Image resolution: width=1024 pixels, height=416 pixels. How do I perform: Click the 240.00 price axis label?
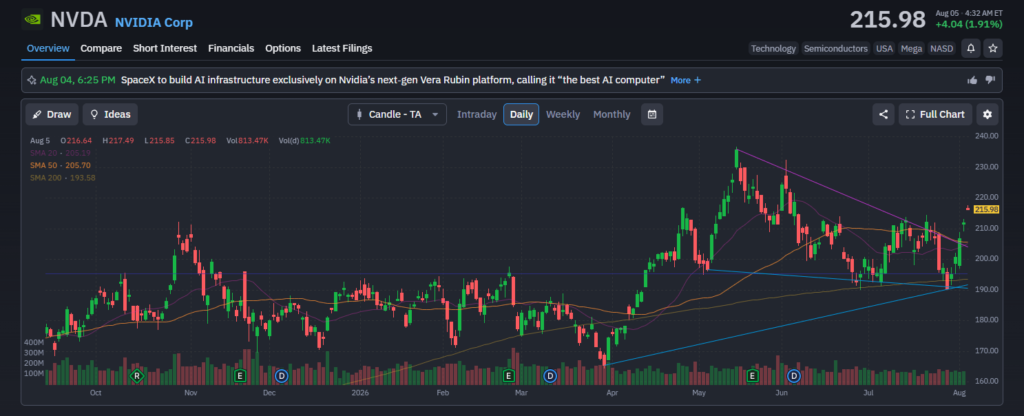[986, 136]
